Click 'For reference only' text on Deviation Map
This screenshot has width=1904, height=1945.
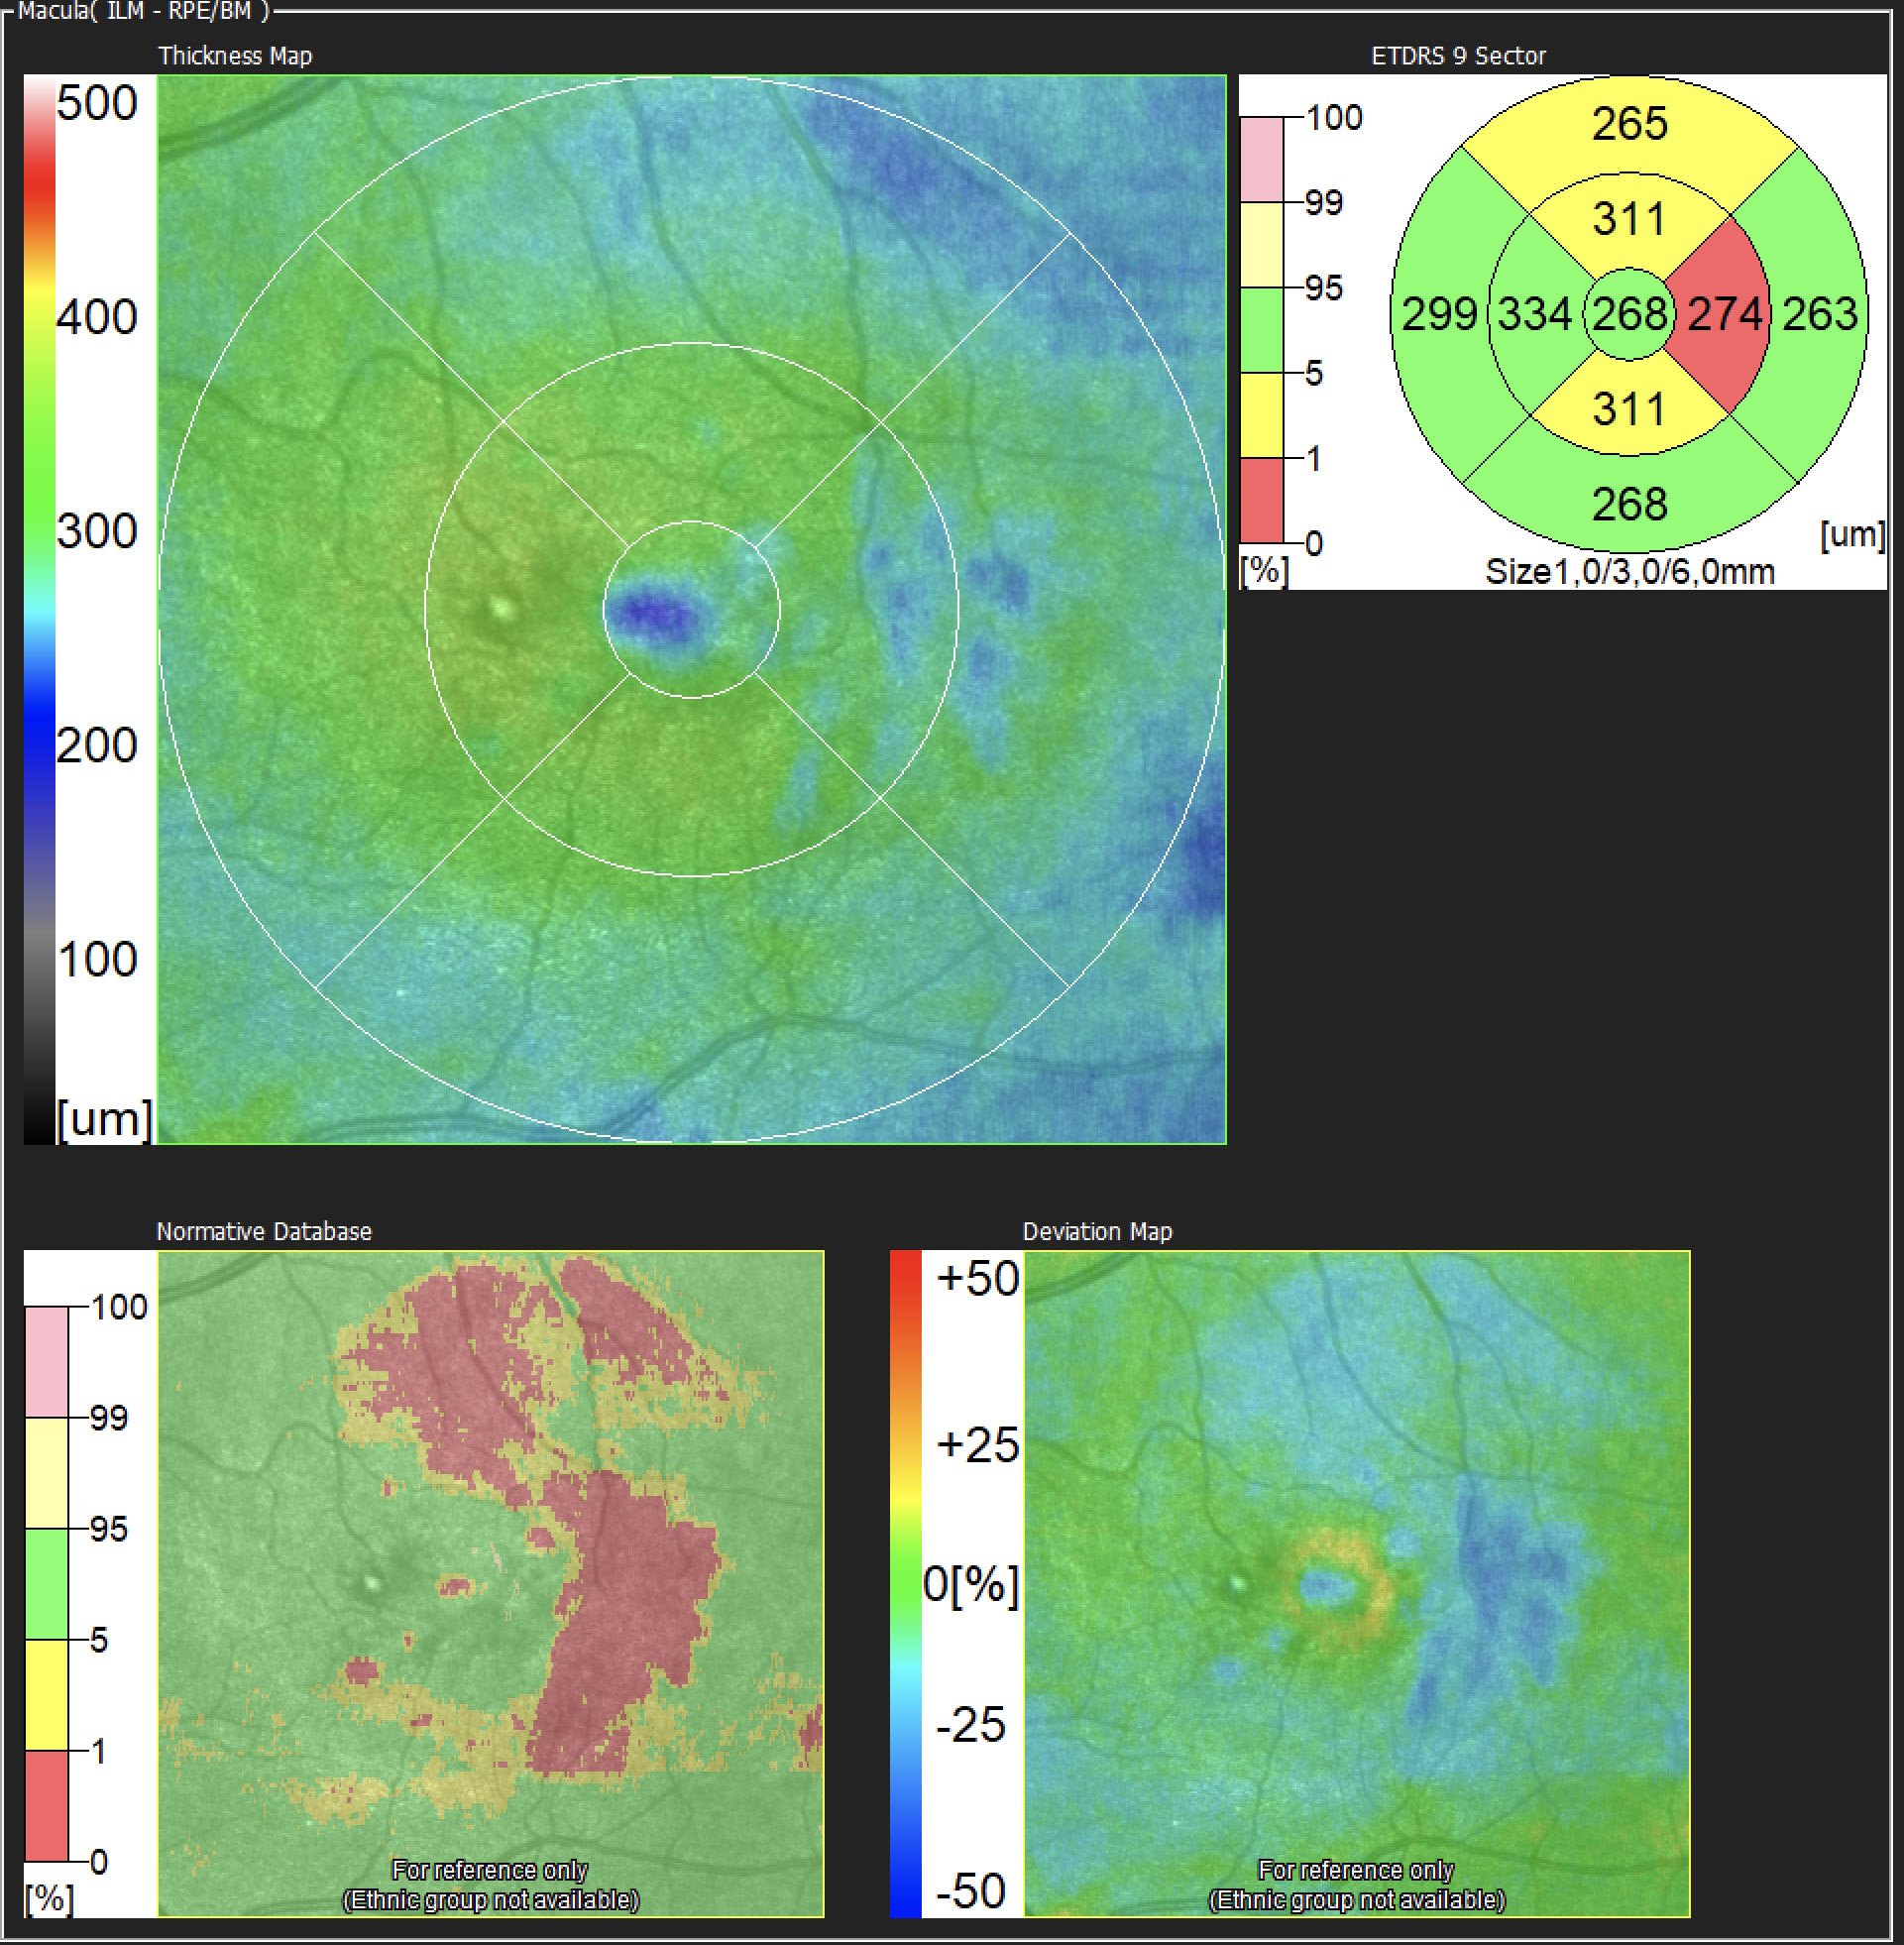(1356, 1869)
